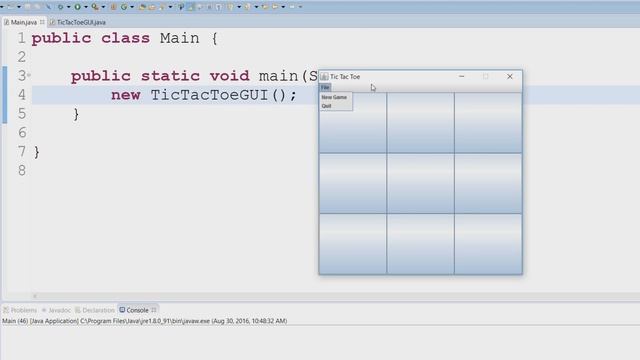Switch to the Main.java editor tab
This screenshot has width=640, height=360.
click(23, 22)
